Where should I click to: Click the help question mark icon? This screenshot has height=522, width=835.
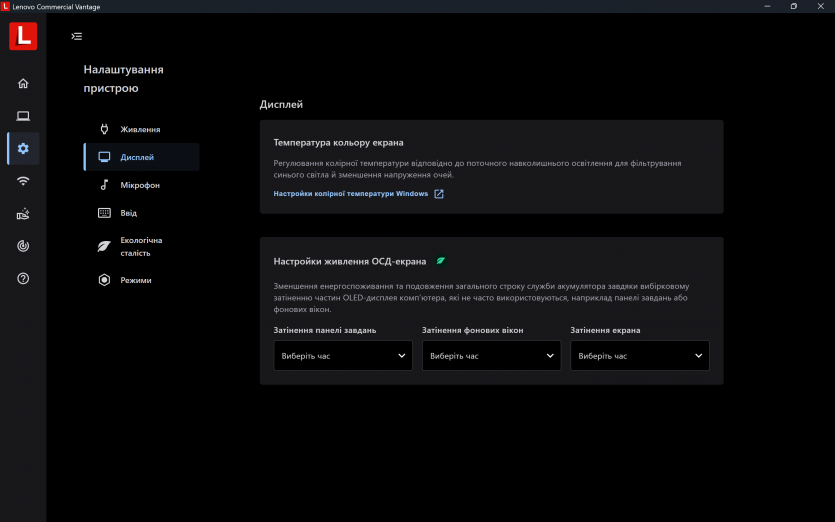(23, 278)
